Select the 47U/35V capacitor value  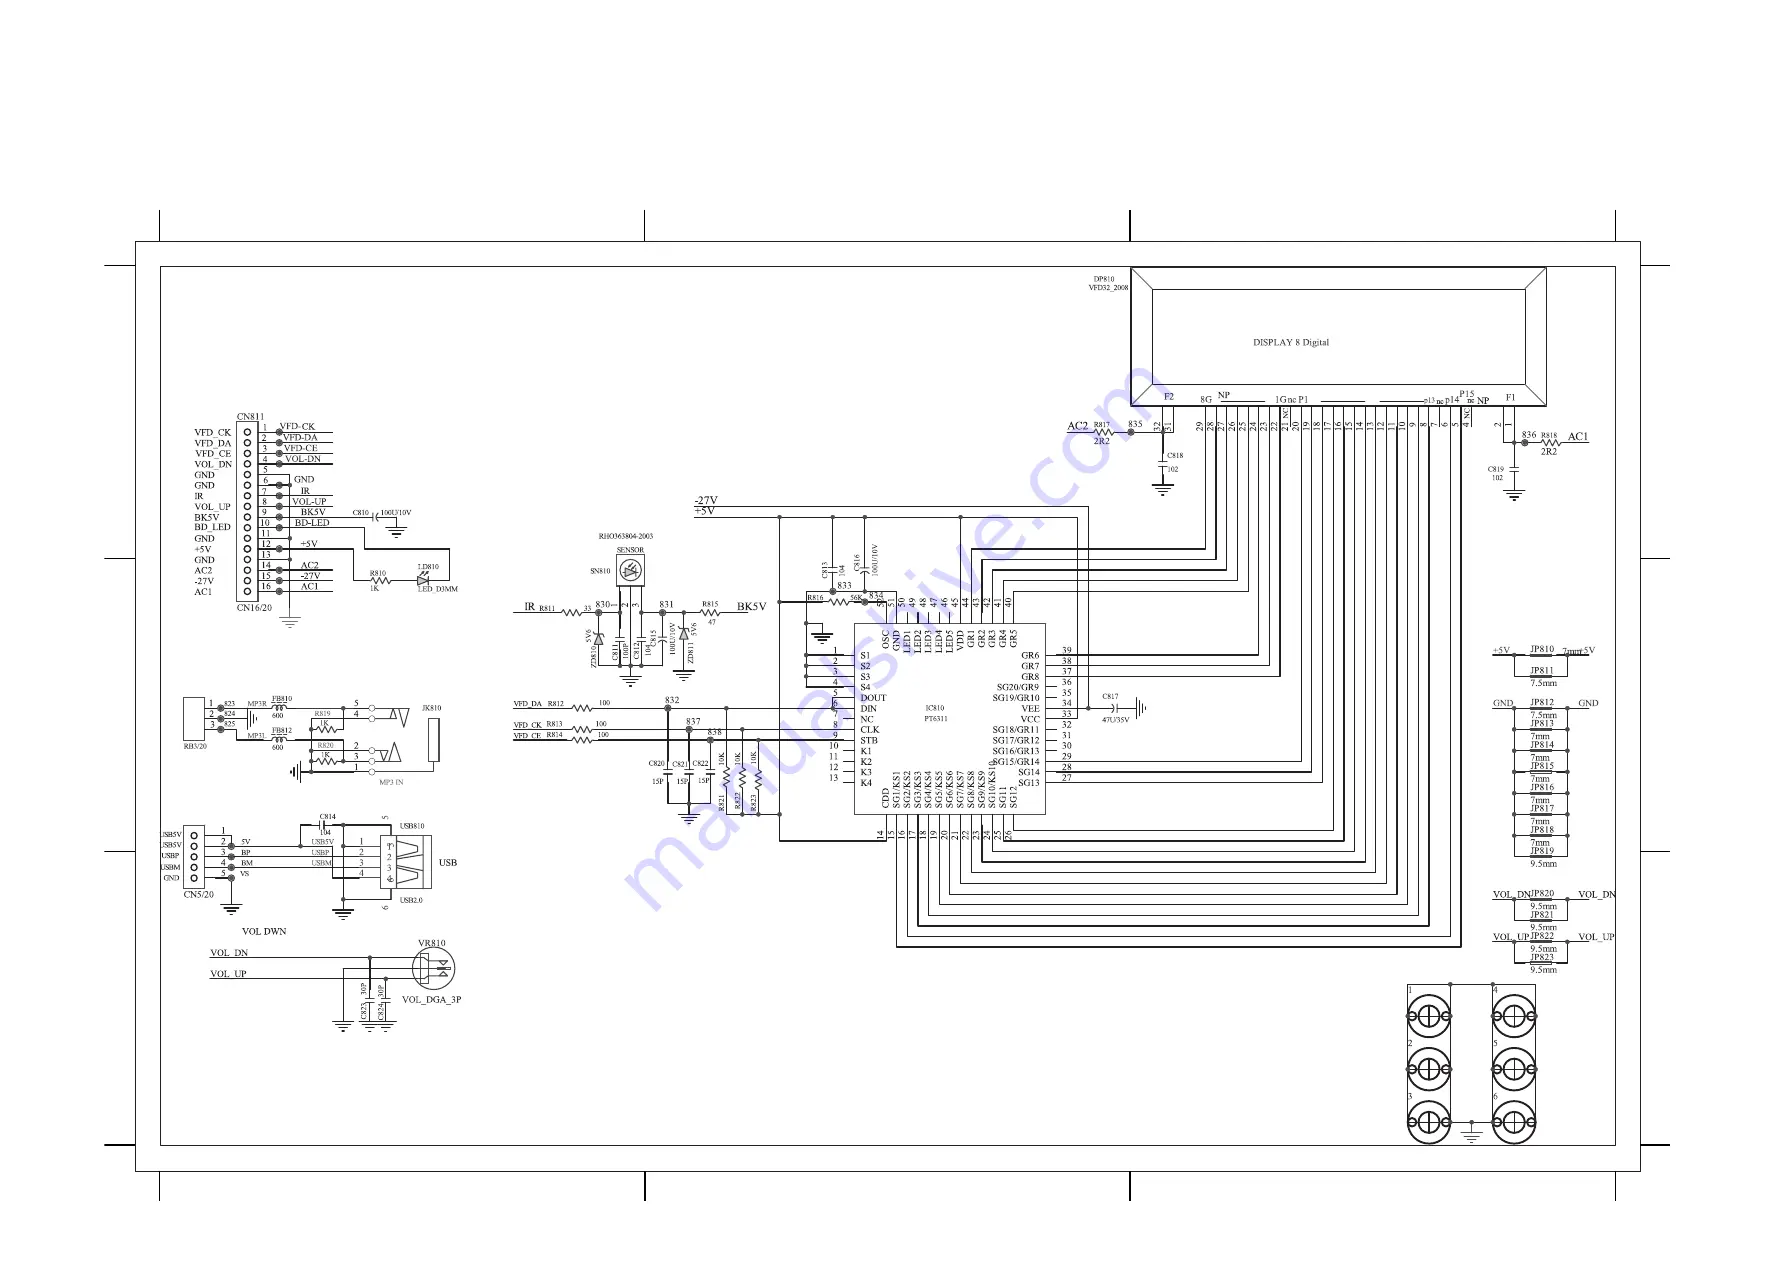coord(1115,720)
